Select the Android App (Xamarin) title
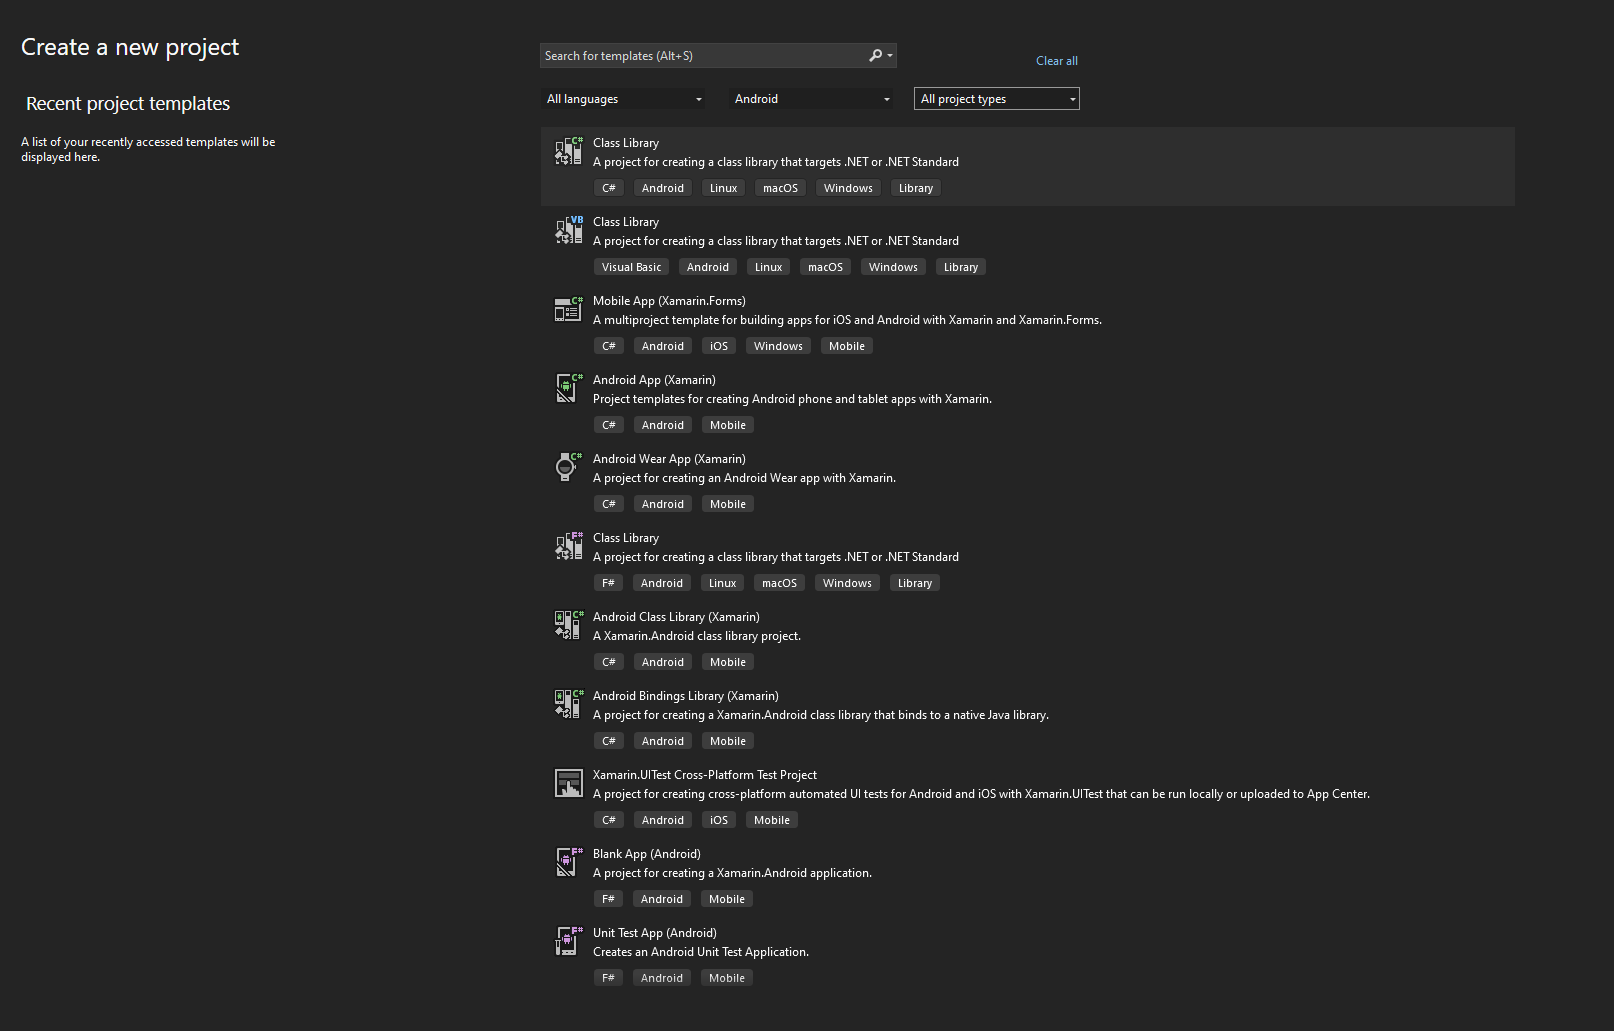The height and width of the screenshot is (1031, 1614). [654, 380]
